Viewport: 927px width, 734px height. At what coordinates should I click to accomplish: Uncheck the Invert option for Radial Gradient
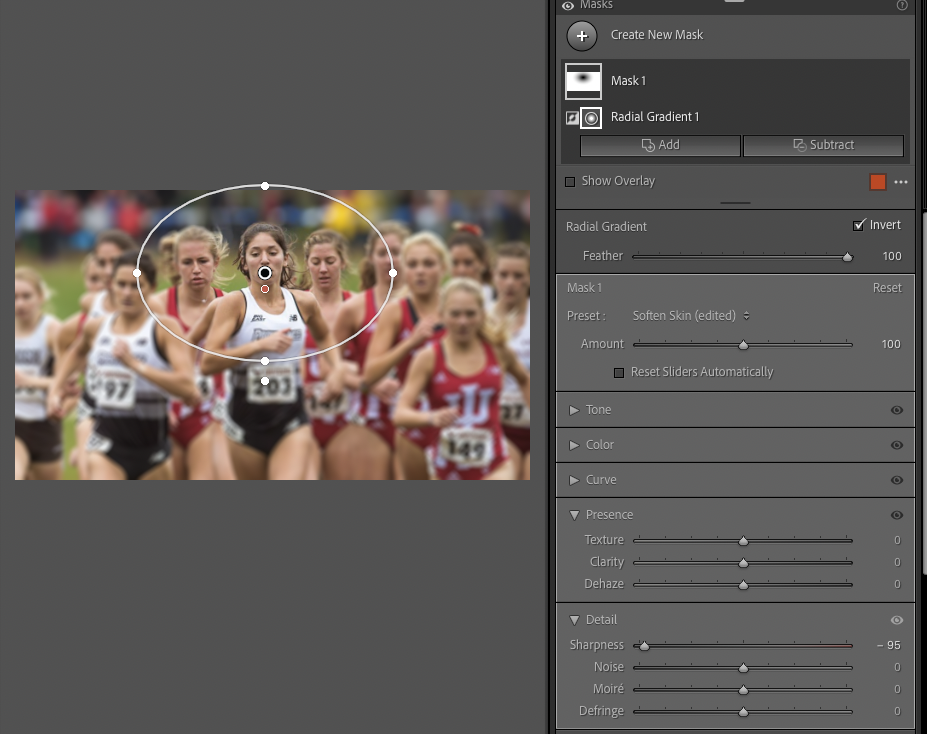pos(858,224)
